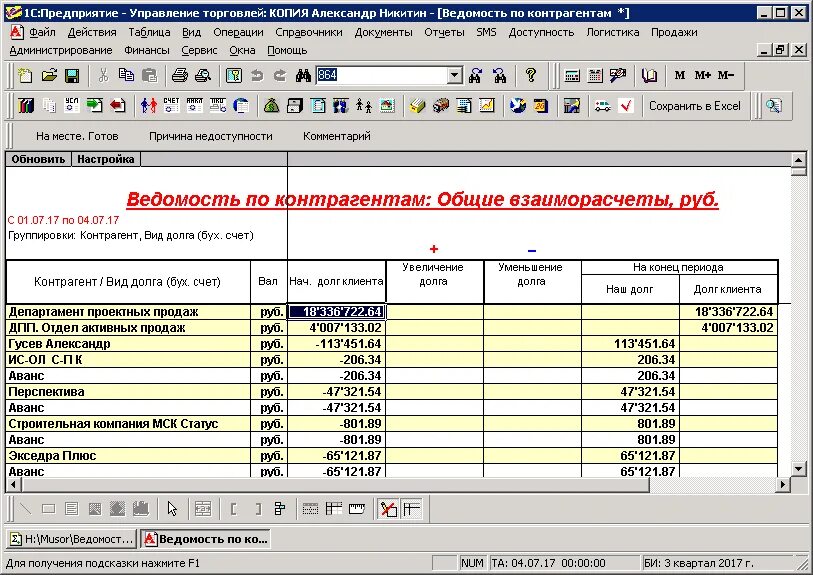This screenshot has height=575, width=813.
Task: Switch to Ведомость по ко... window tab
Action: pos(206,539)
